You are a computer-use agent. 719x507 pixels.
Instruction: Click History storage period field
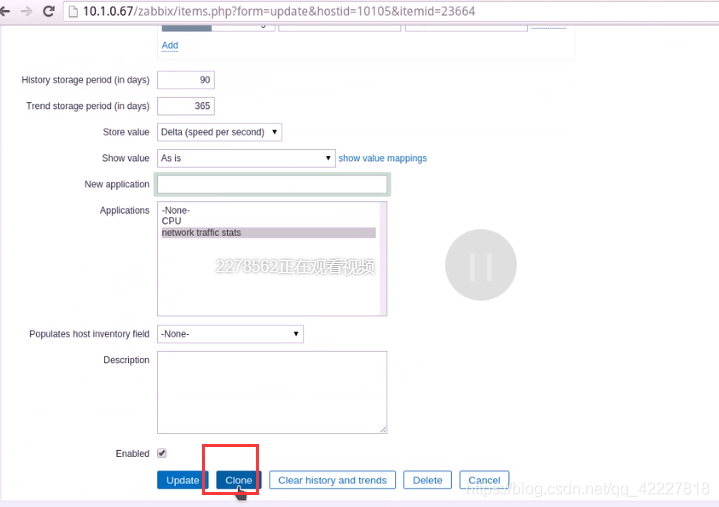pos(186,80)
